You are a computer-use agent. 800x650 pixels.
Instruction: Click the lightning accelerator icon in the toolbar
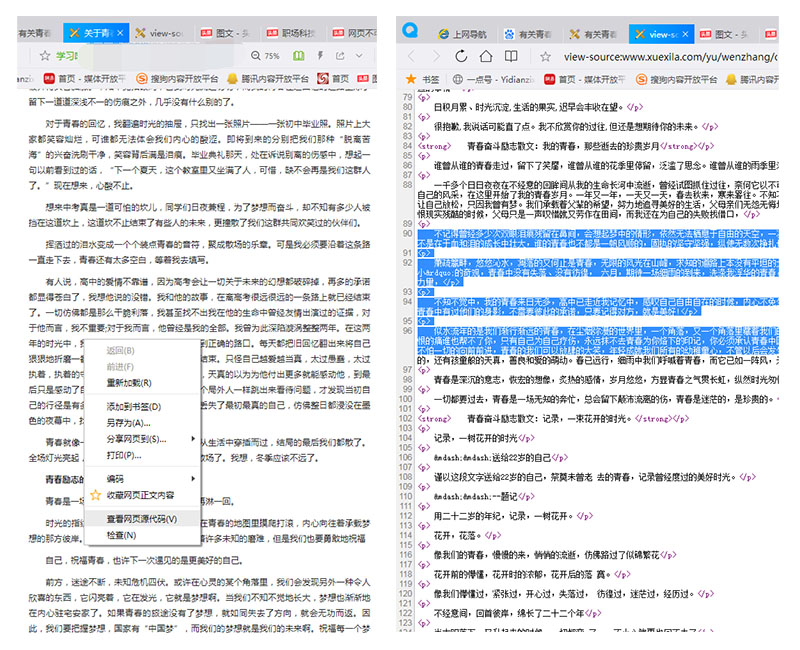pos(320,54)
